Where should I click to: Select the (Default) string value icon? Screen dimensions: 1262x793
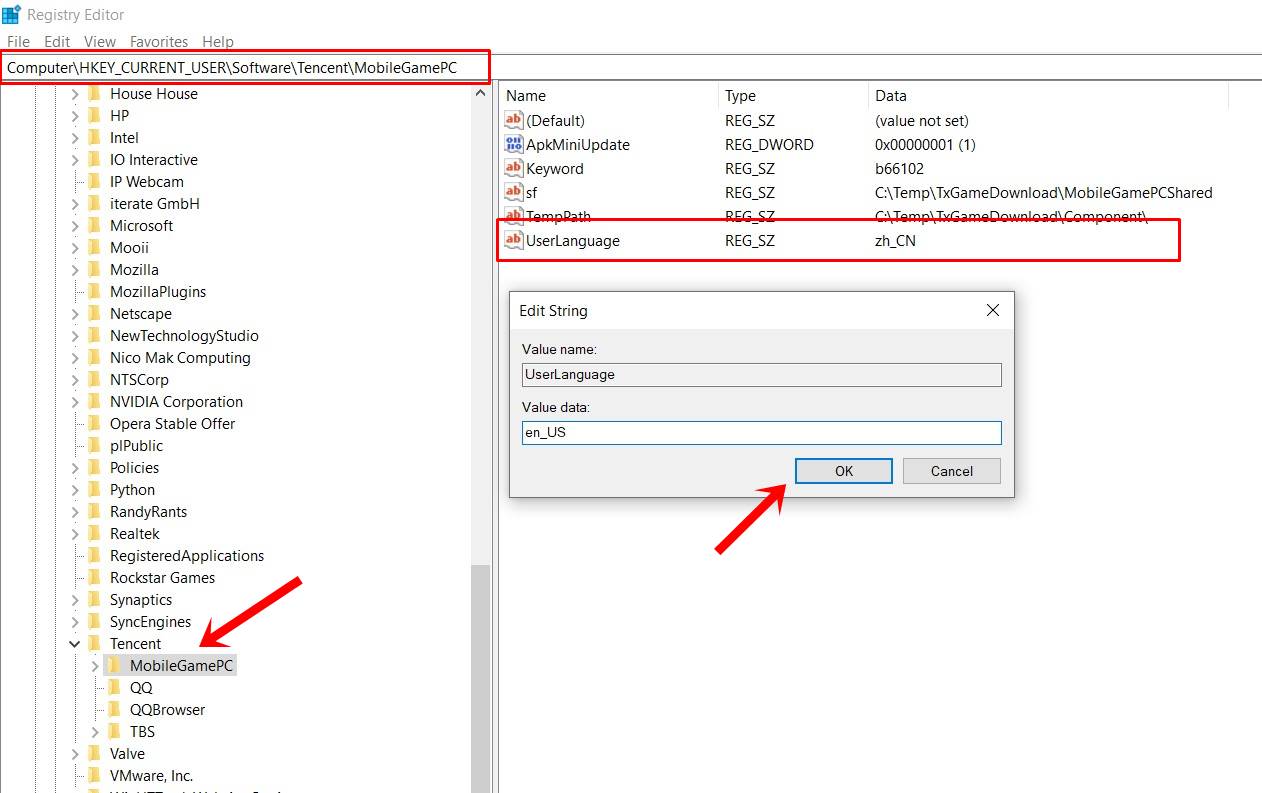pos(514,120)
